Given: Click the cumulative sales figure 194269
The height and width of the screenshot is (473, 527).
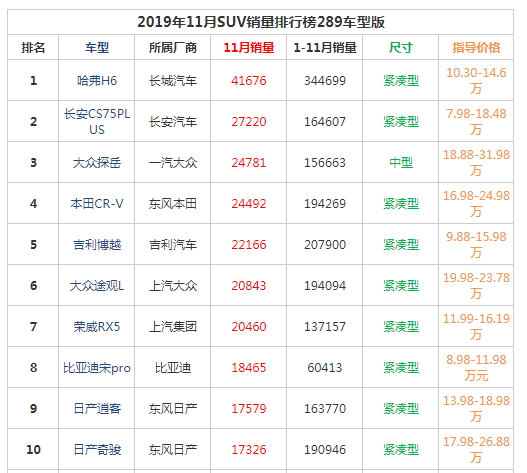Looking at the screenshot, I should pos(325,204).
